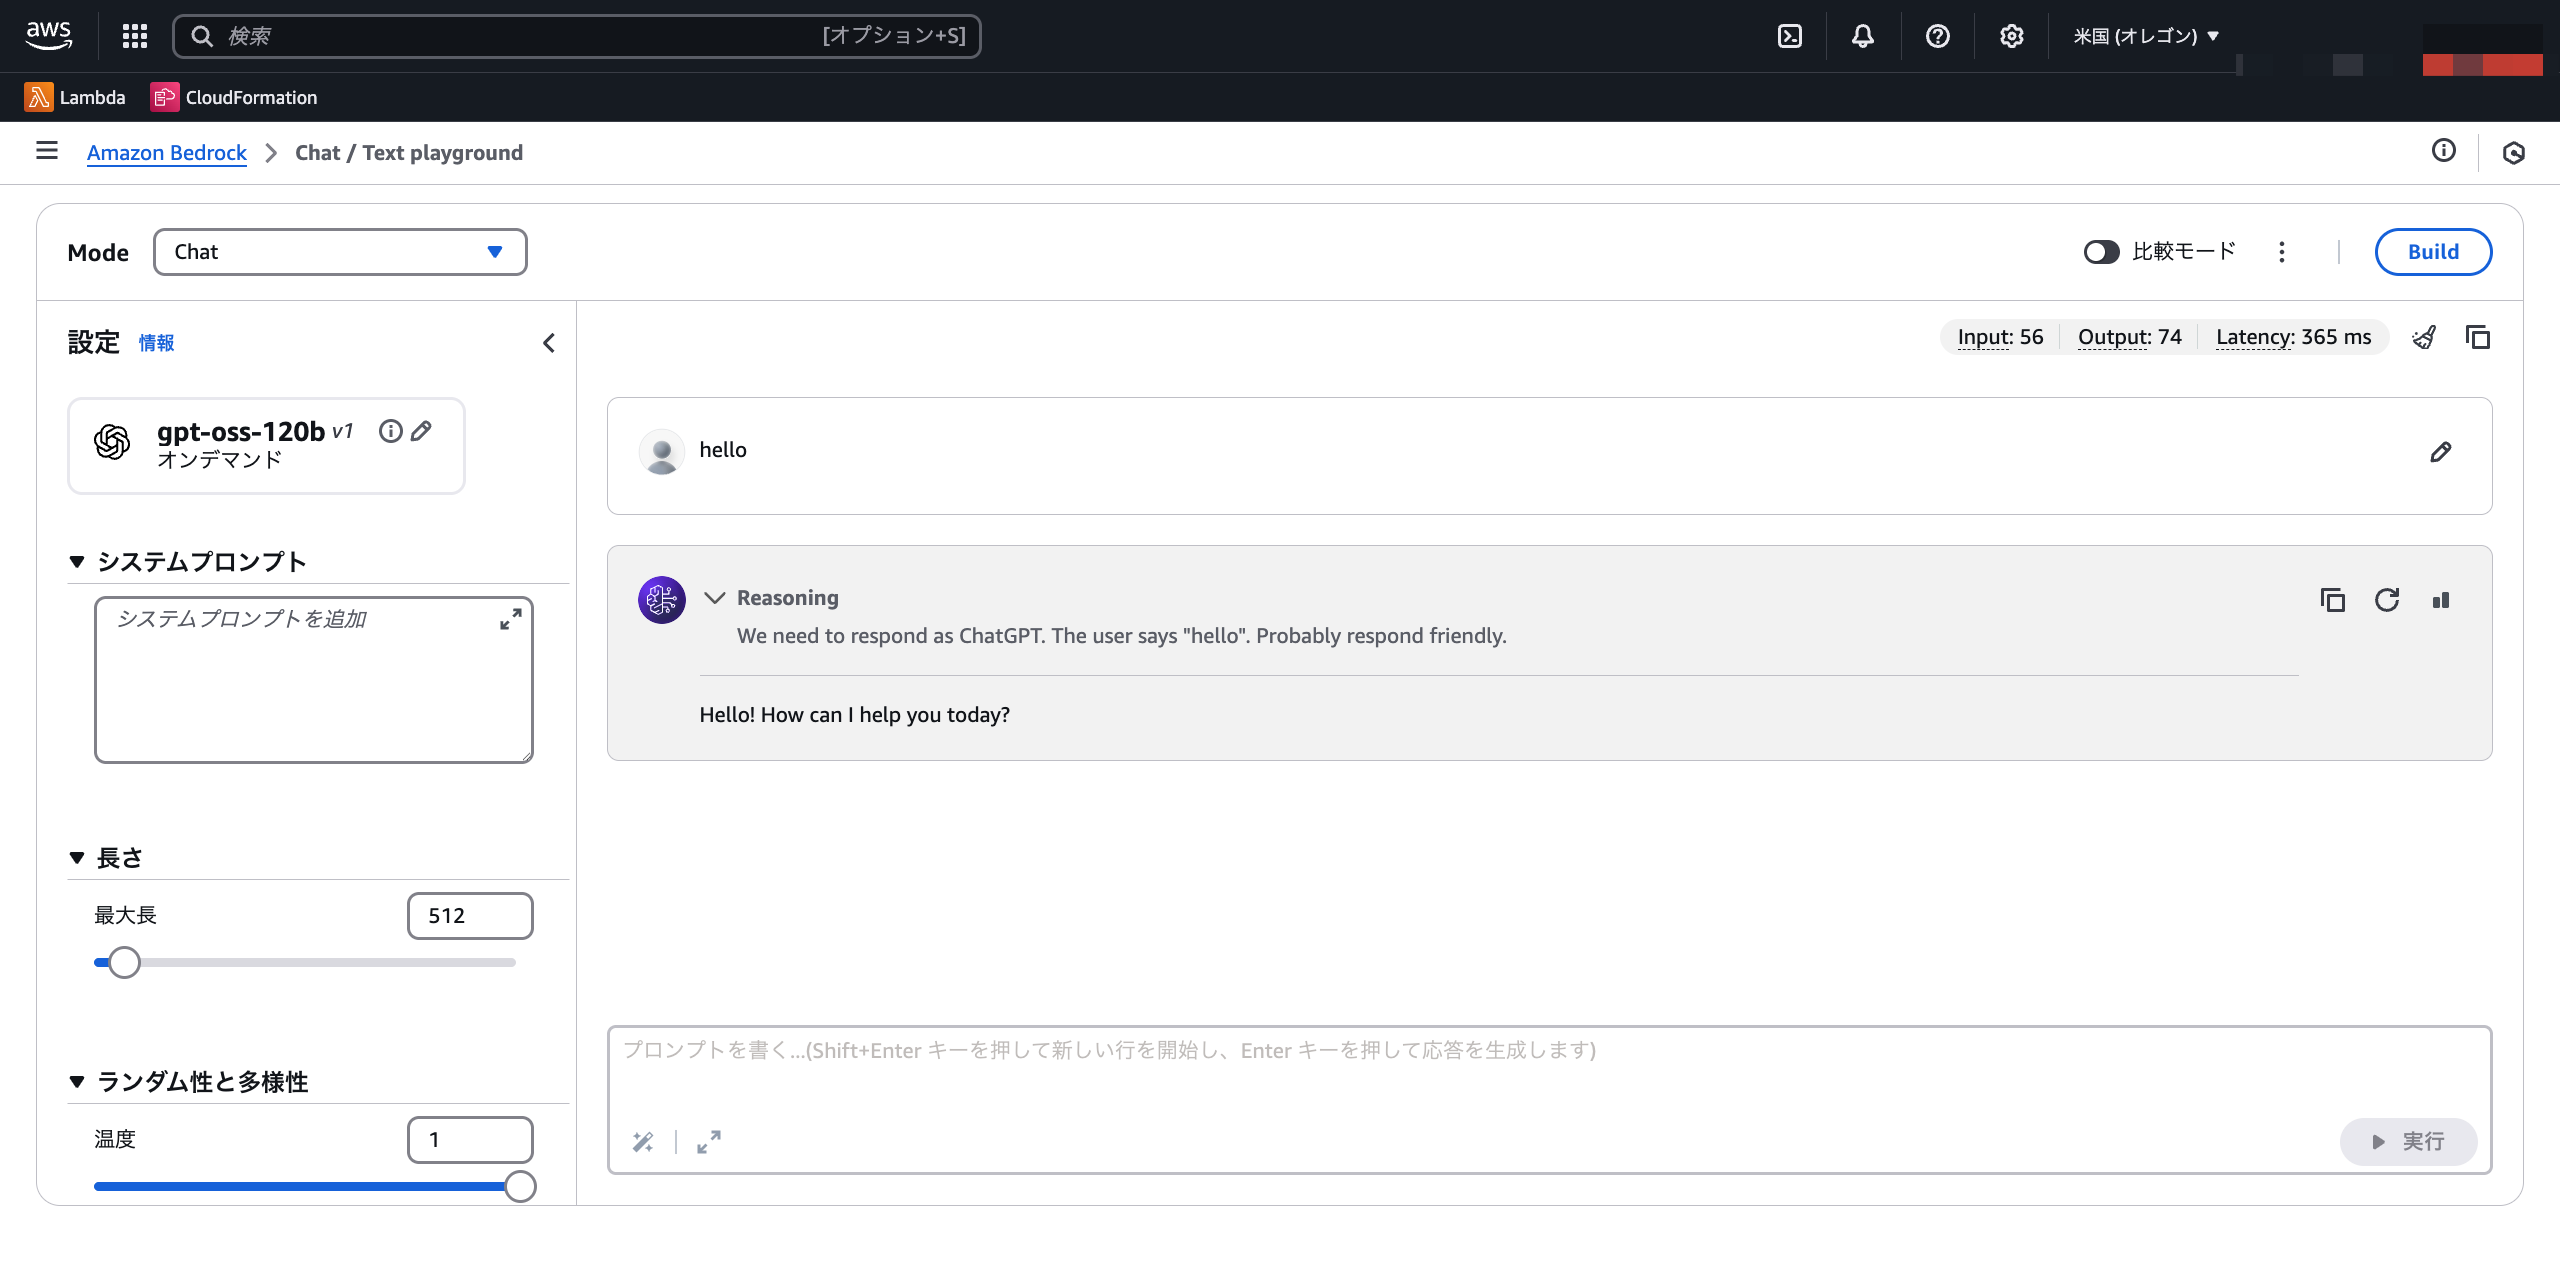The image size is (2560, 1266).
Task: Clear the chat with the broom icon
Action: [2424, 337]
